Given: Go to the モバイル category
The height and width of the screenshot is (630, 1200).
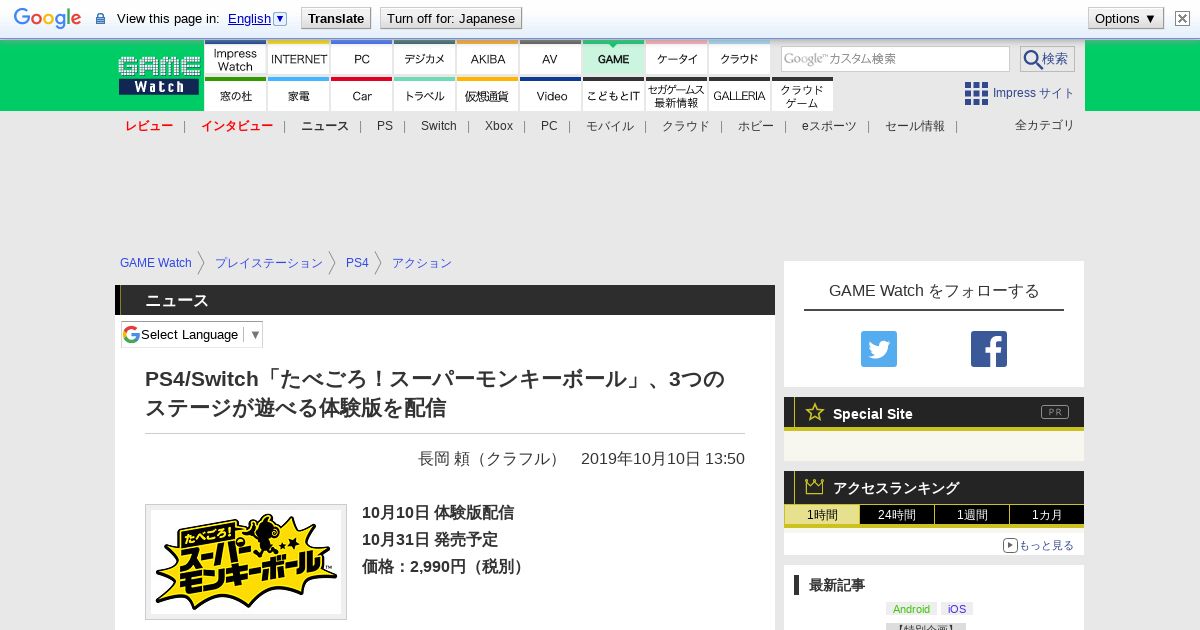Looking at the screenshot, I should 610,126.
